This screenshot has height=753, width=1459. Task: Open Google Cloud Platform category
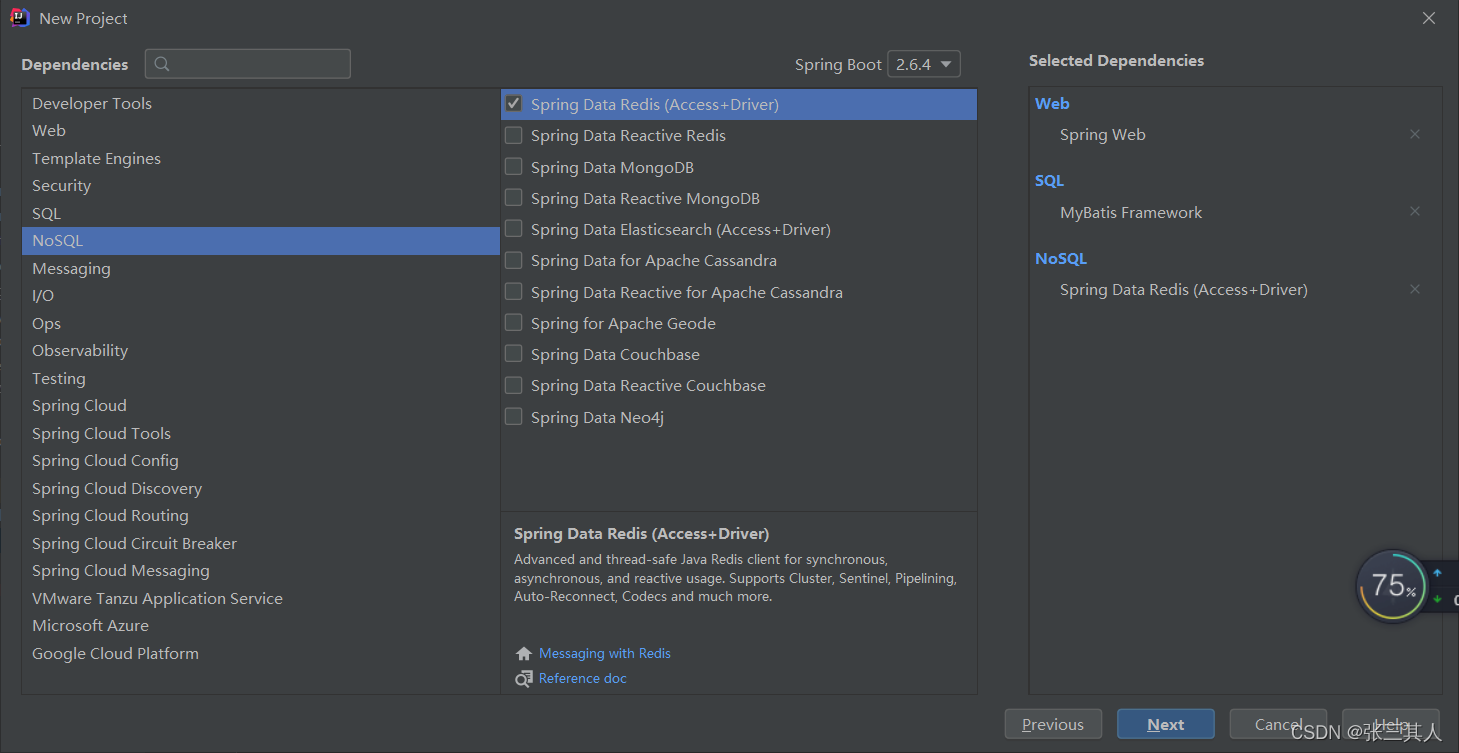click(x=260, y=653)
